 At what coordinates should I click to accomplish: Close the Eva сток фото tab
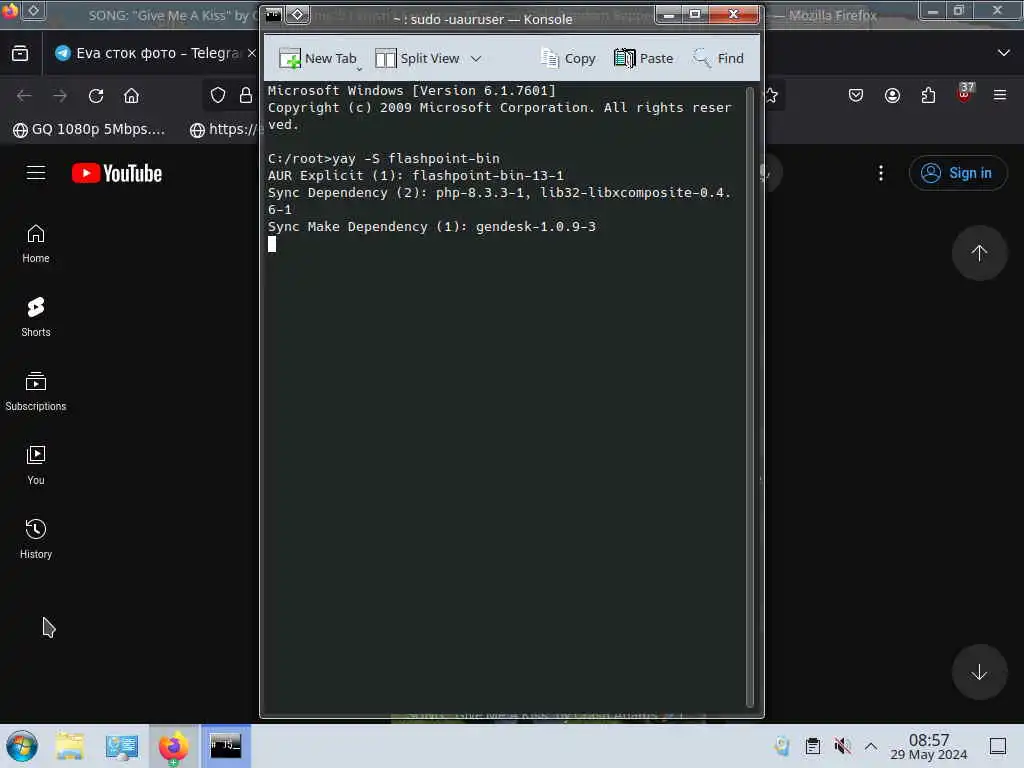pos(251,53)
